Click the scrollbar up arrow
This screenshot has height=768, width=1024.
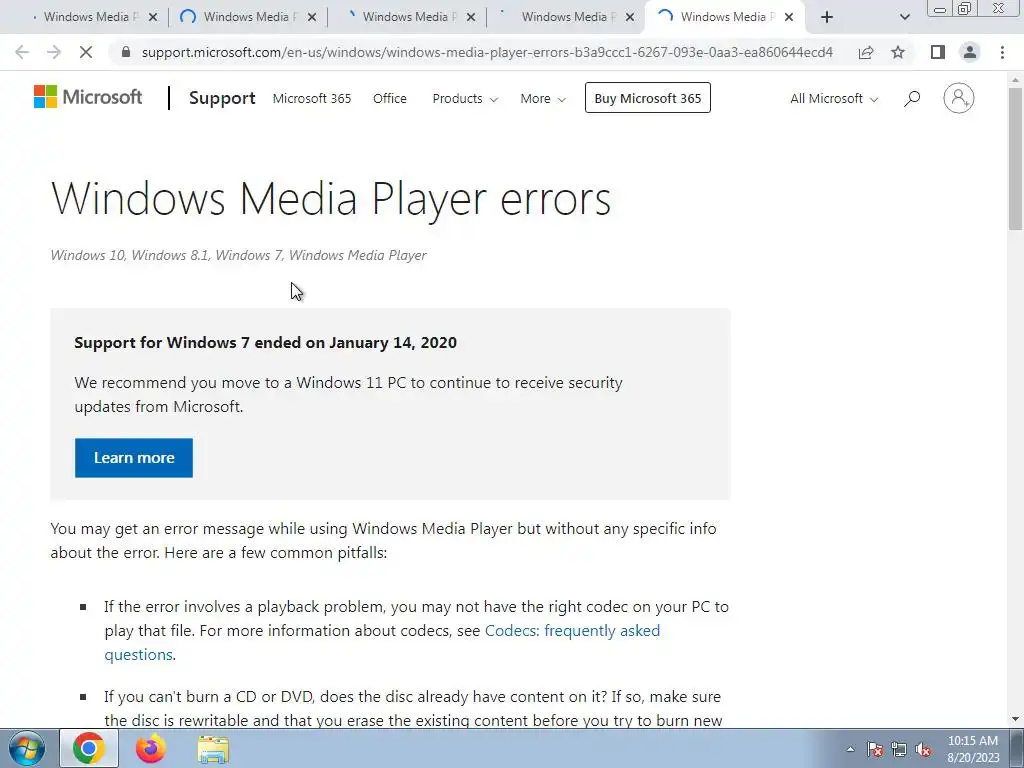coord(1016,80)
